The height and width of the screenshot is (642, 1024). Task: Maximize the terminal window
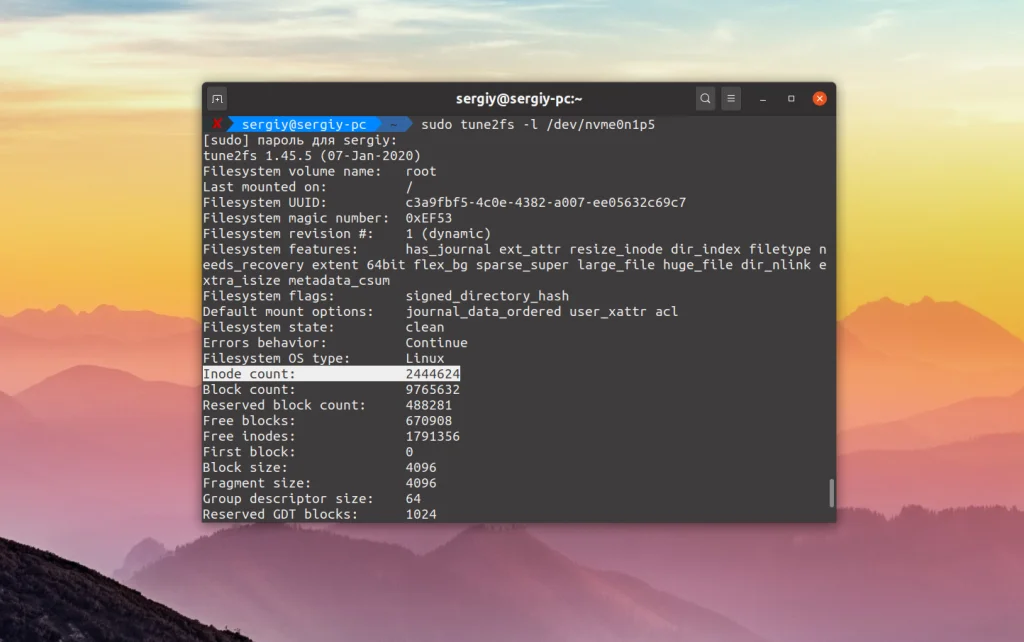click(x=791, y=98)
